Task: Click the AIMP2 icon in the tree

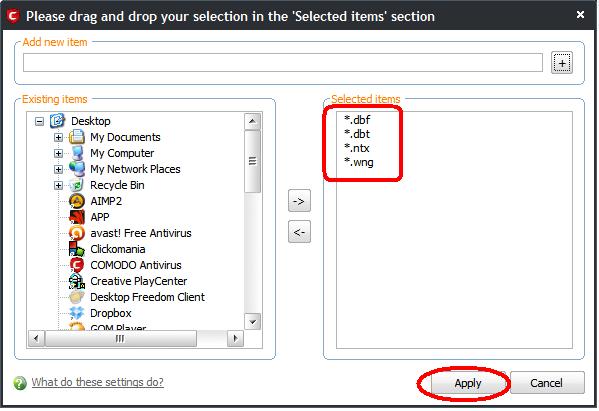Action: click(x=77, y=201)
